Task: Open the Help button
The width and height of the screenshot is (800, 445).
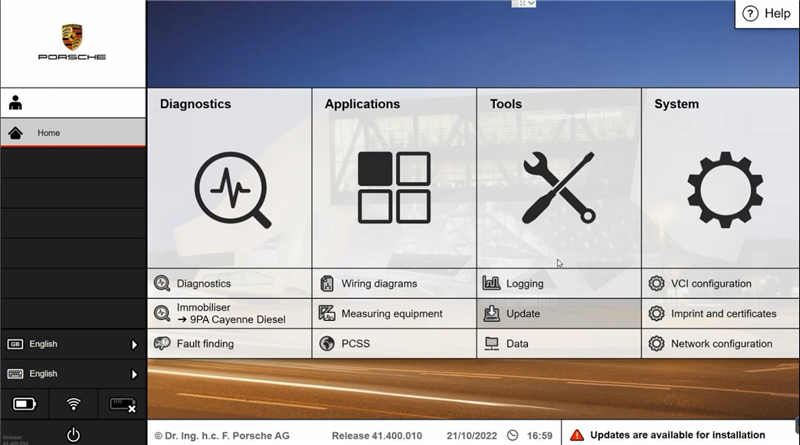Action: click(767, 13)
